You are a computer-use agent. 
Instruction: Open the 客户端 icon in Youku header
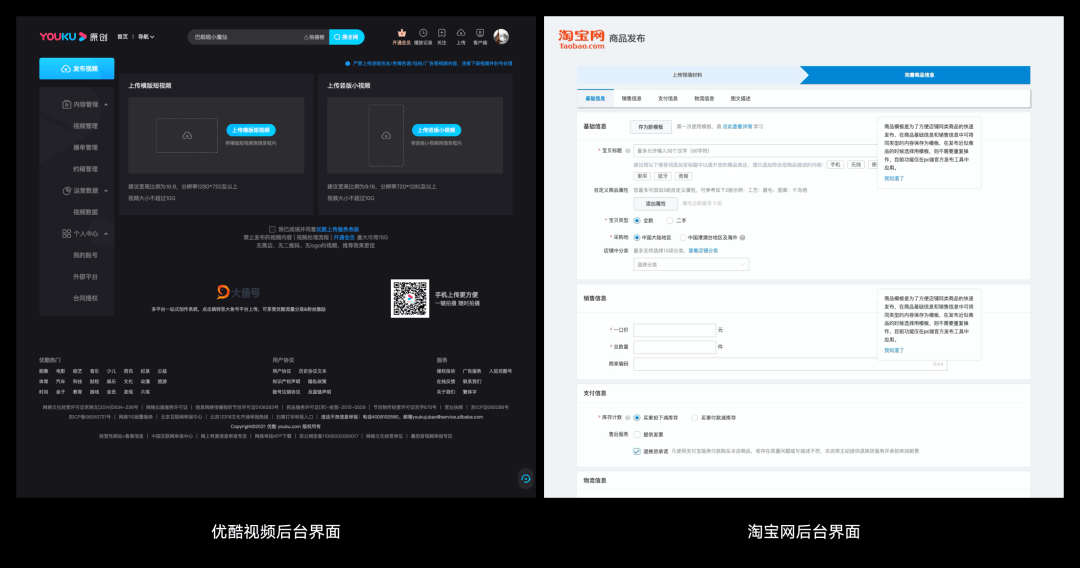click(480, 33)
